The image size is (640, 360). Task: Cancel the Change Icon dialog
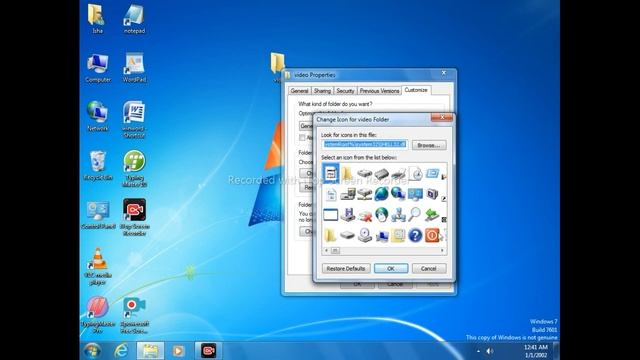pos(429,269)
